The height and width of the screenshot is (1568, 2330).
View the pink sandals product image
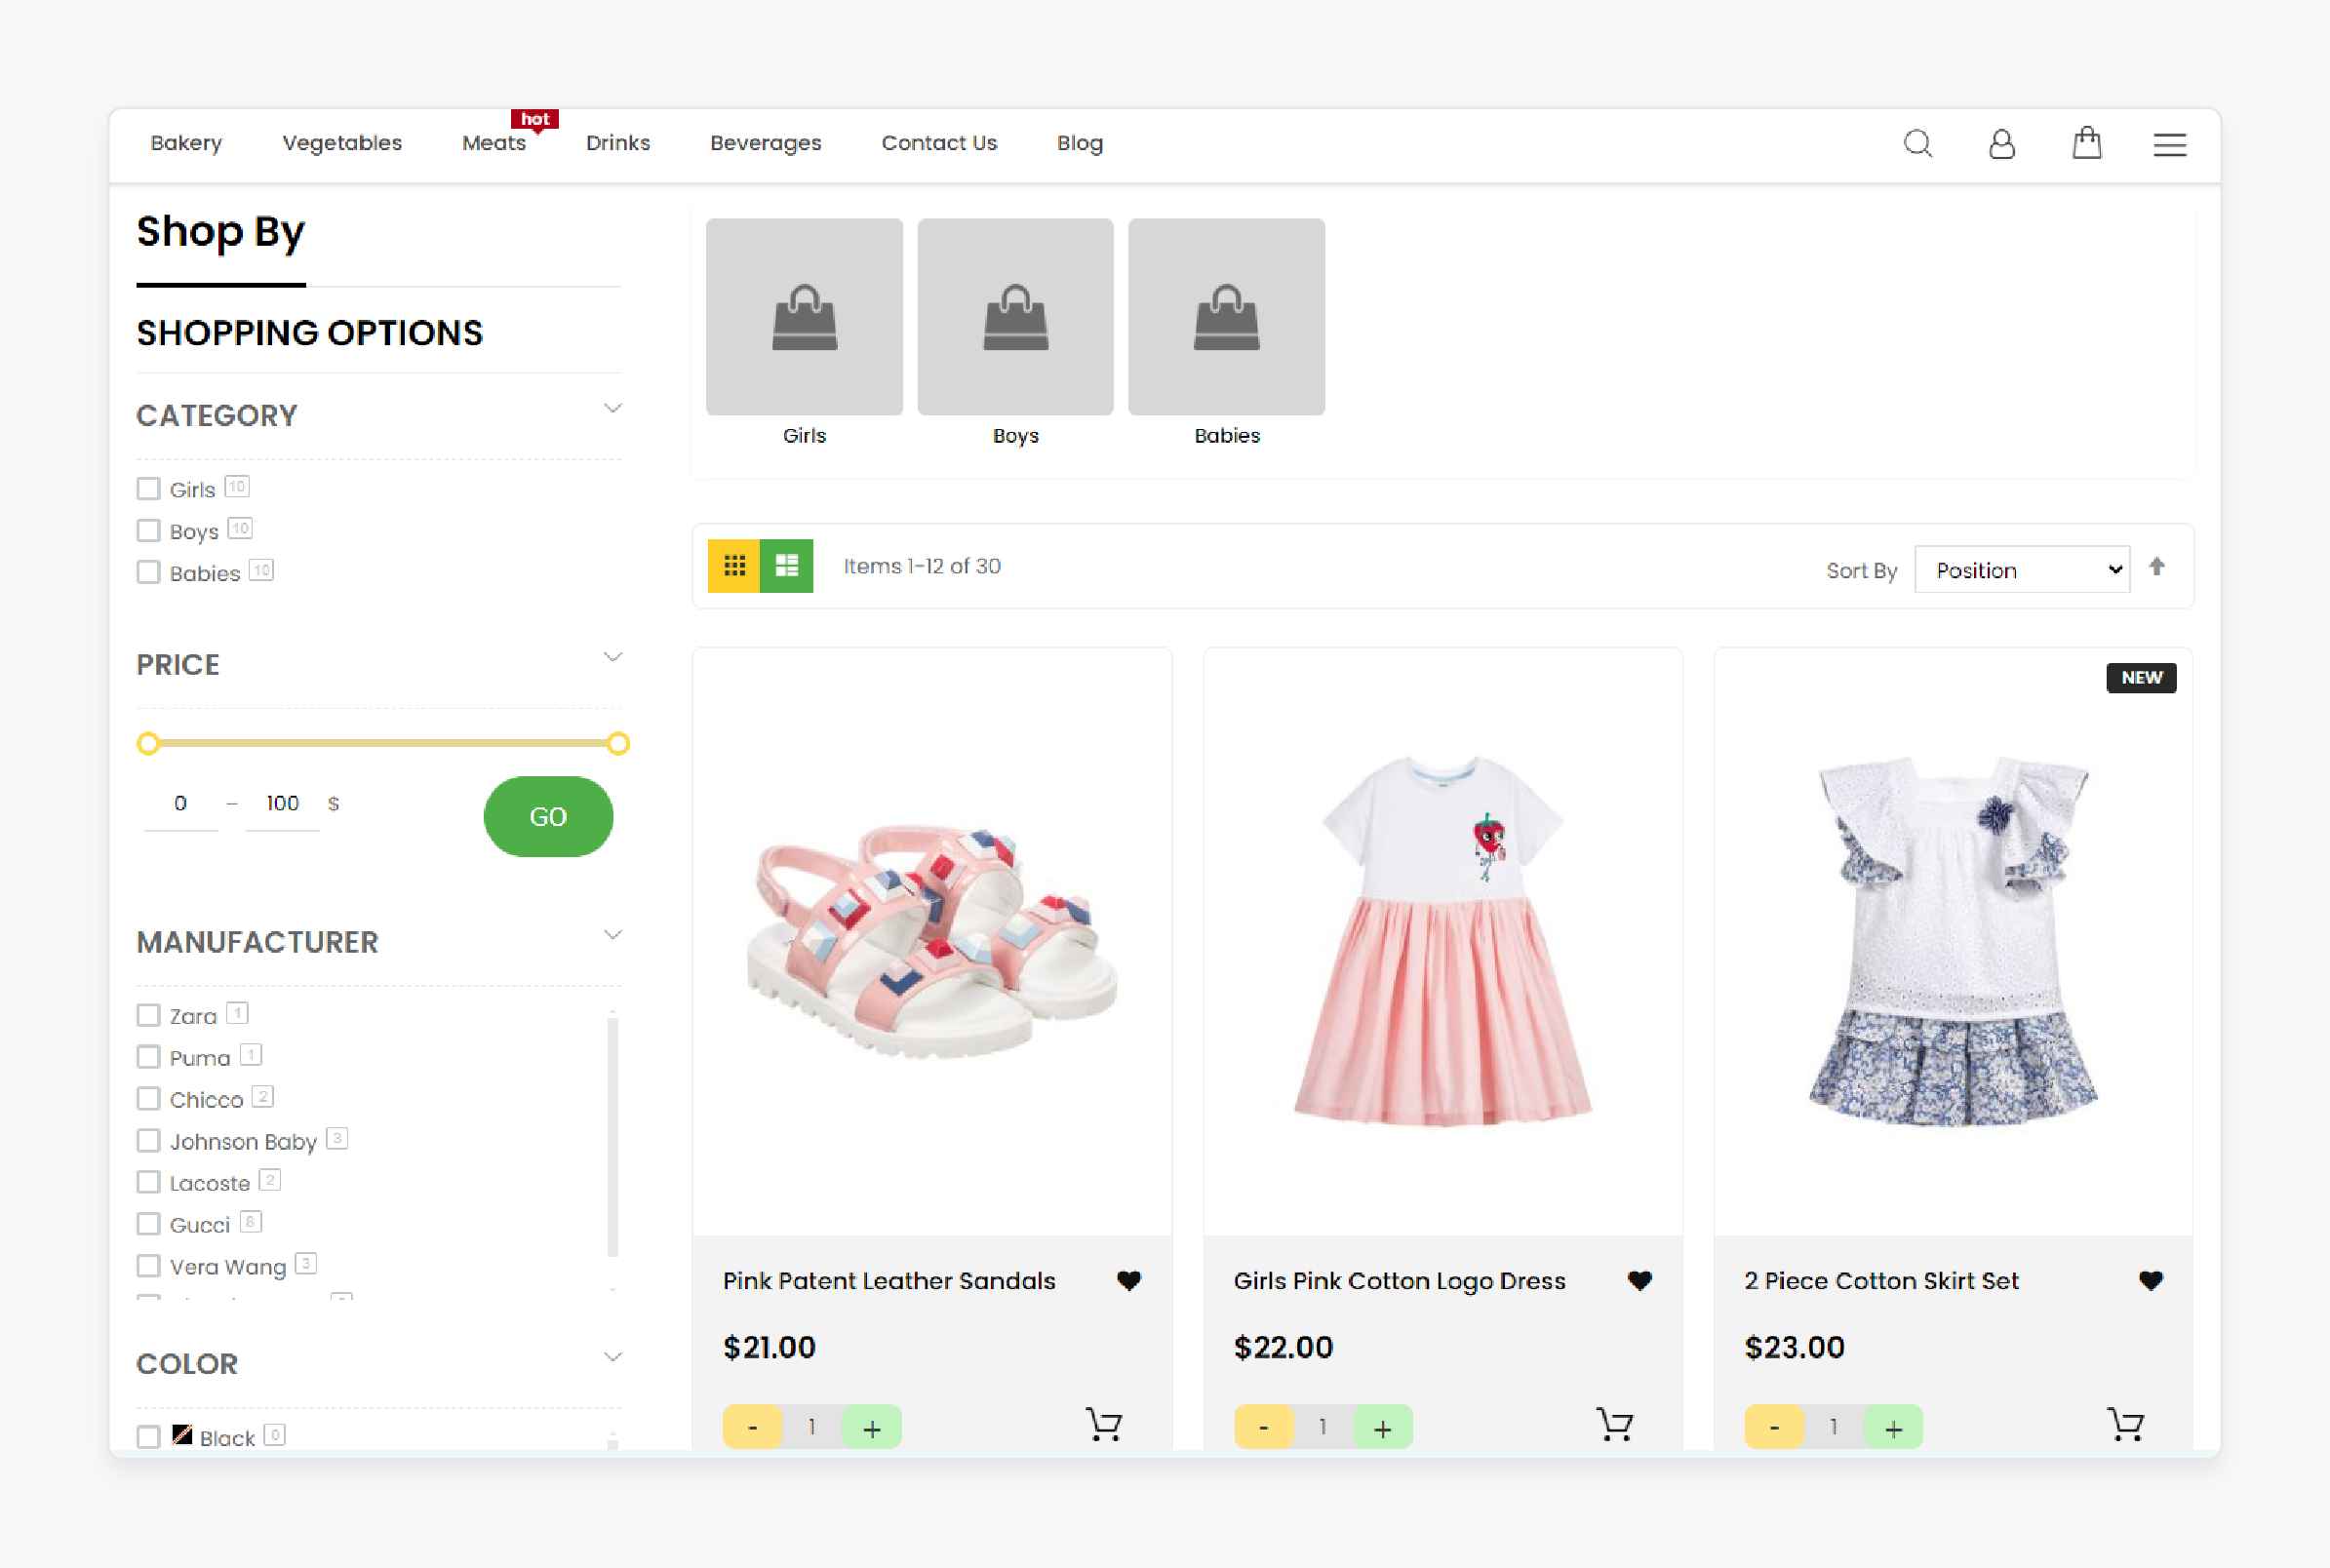pos(932,941)
